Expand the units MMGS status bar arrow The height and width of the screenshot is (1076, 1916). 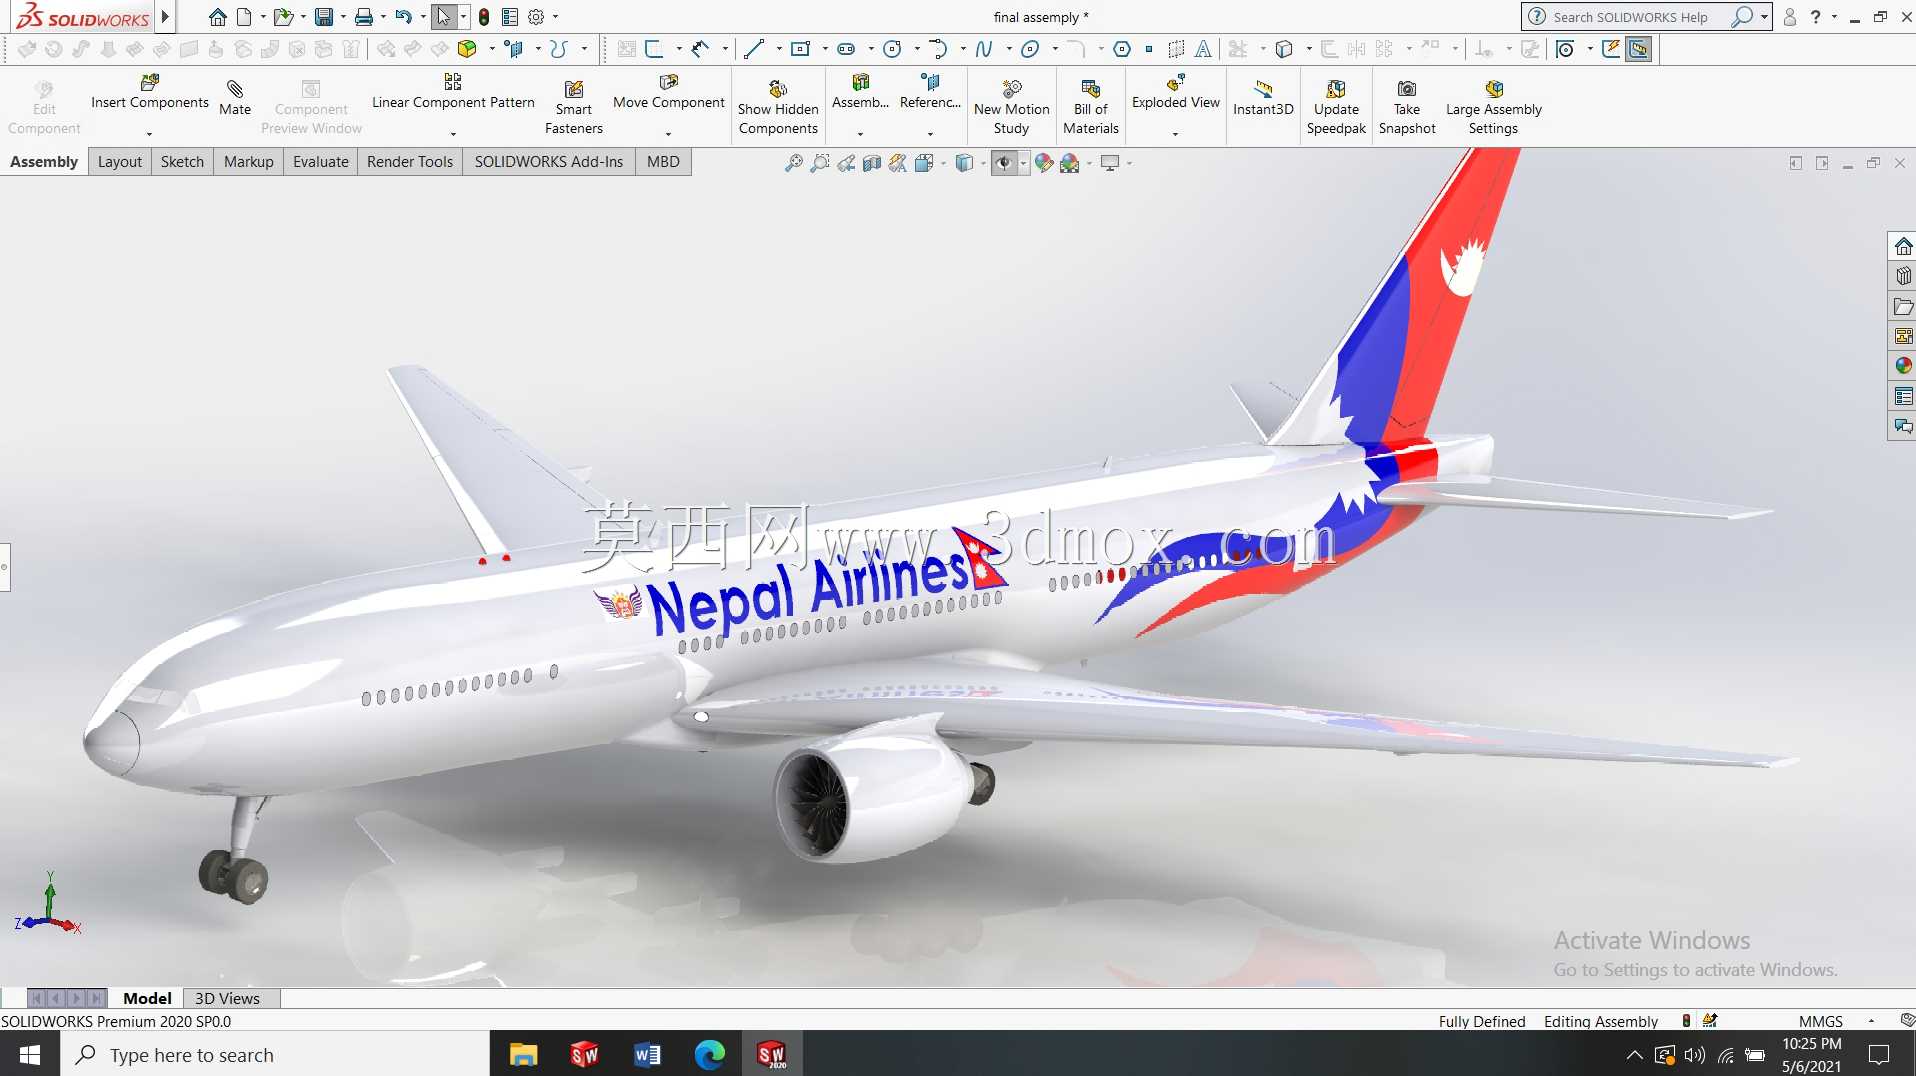click(x=1871, y=1021)
